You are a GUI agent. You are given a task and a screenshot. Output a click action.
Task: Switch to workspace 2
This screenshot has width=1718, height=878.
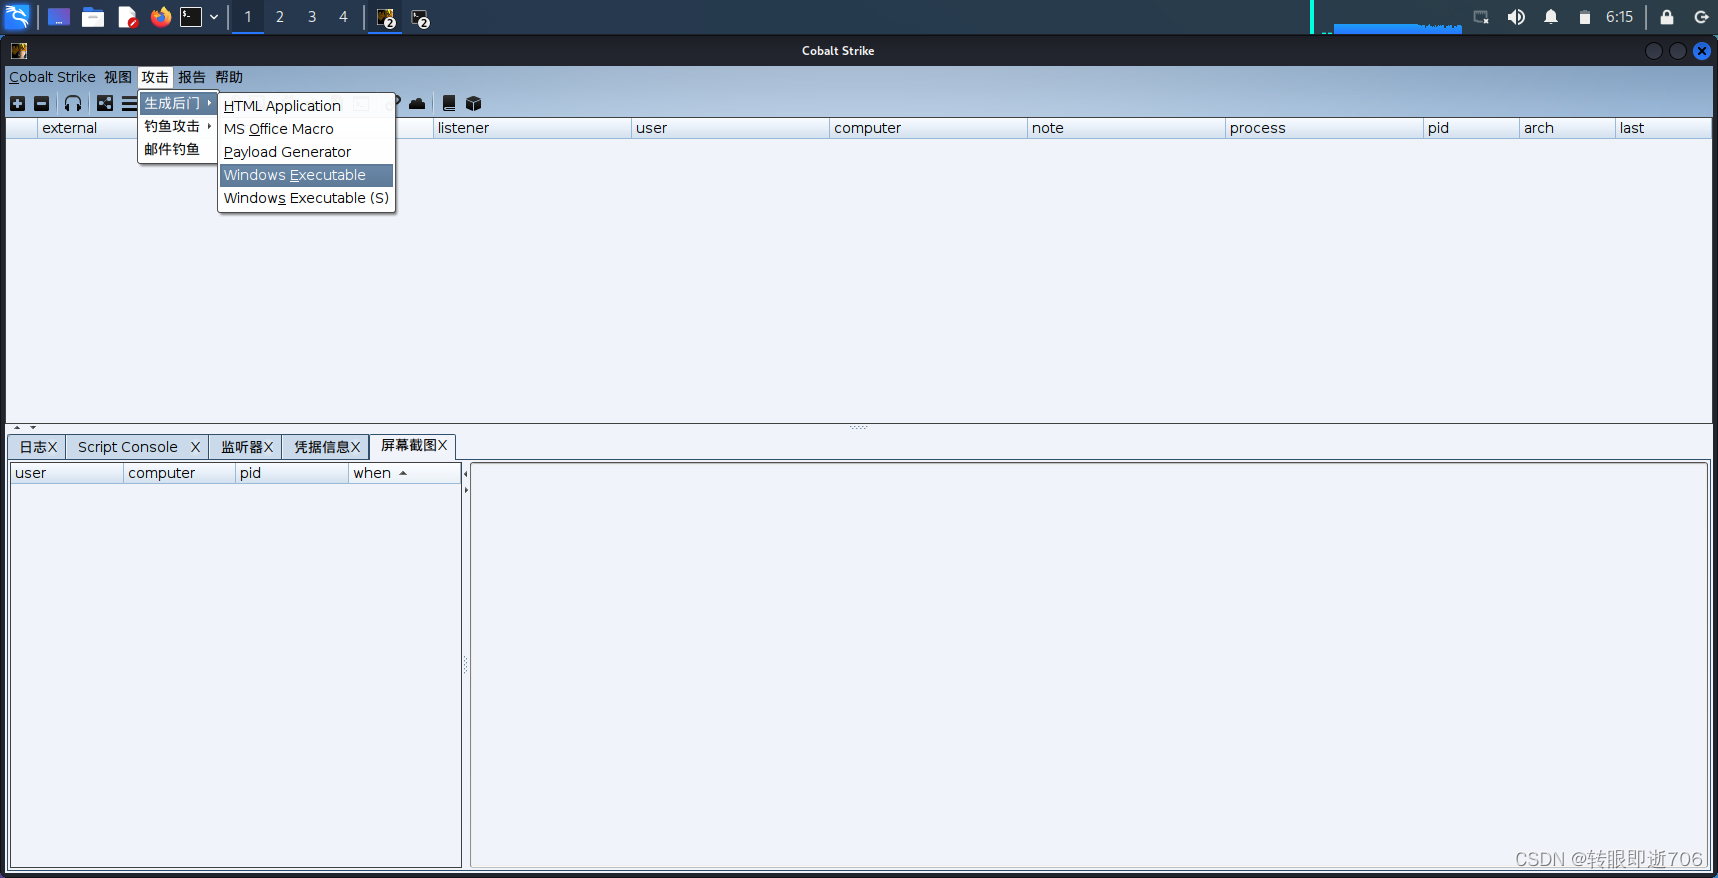click(280, 17)
